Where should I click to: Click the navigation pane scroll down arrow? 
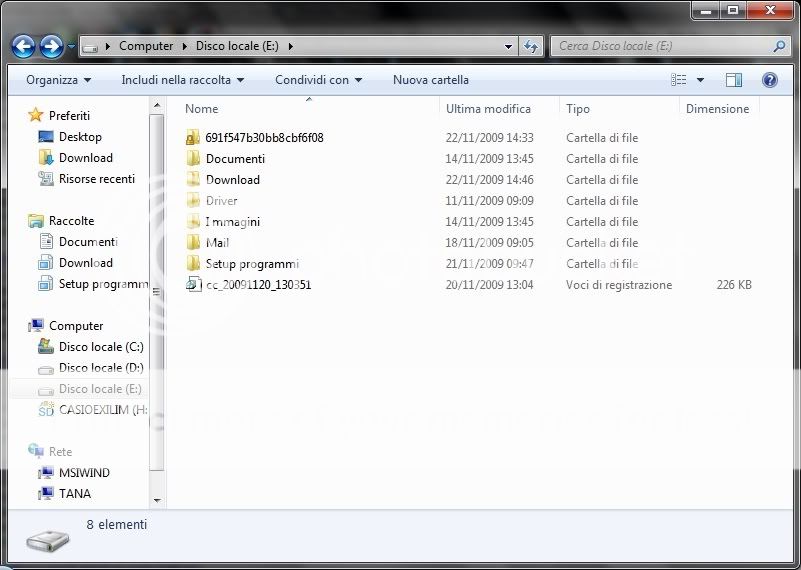157,499
